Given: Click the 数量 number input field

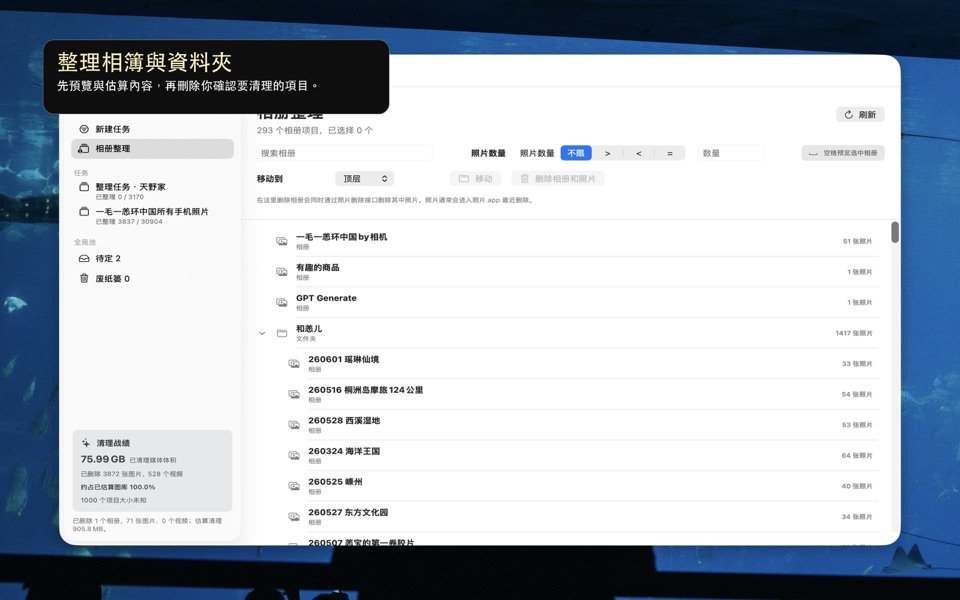Looking at the screenshot, I should pyautogui.click(x=731, y=153).
